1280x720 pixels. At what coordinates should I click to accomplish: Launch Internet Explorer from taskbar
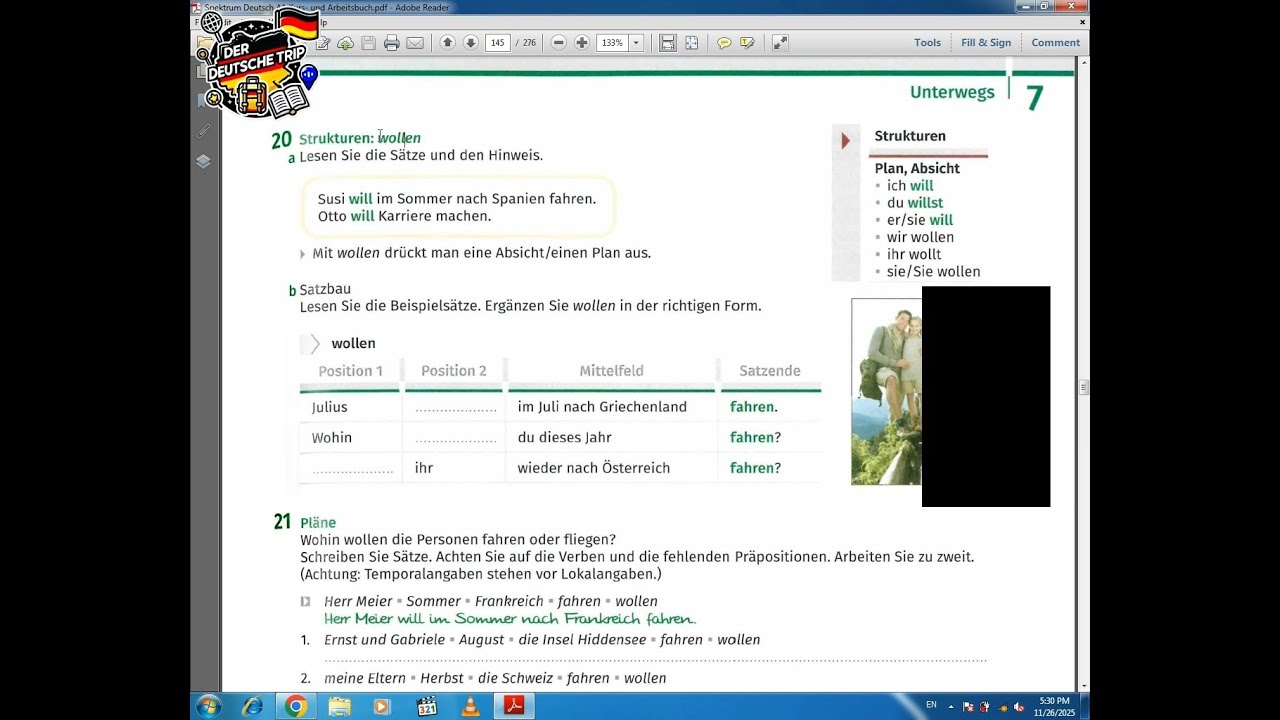253,706
